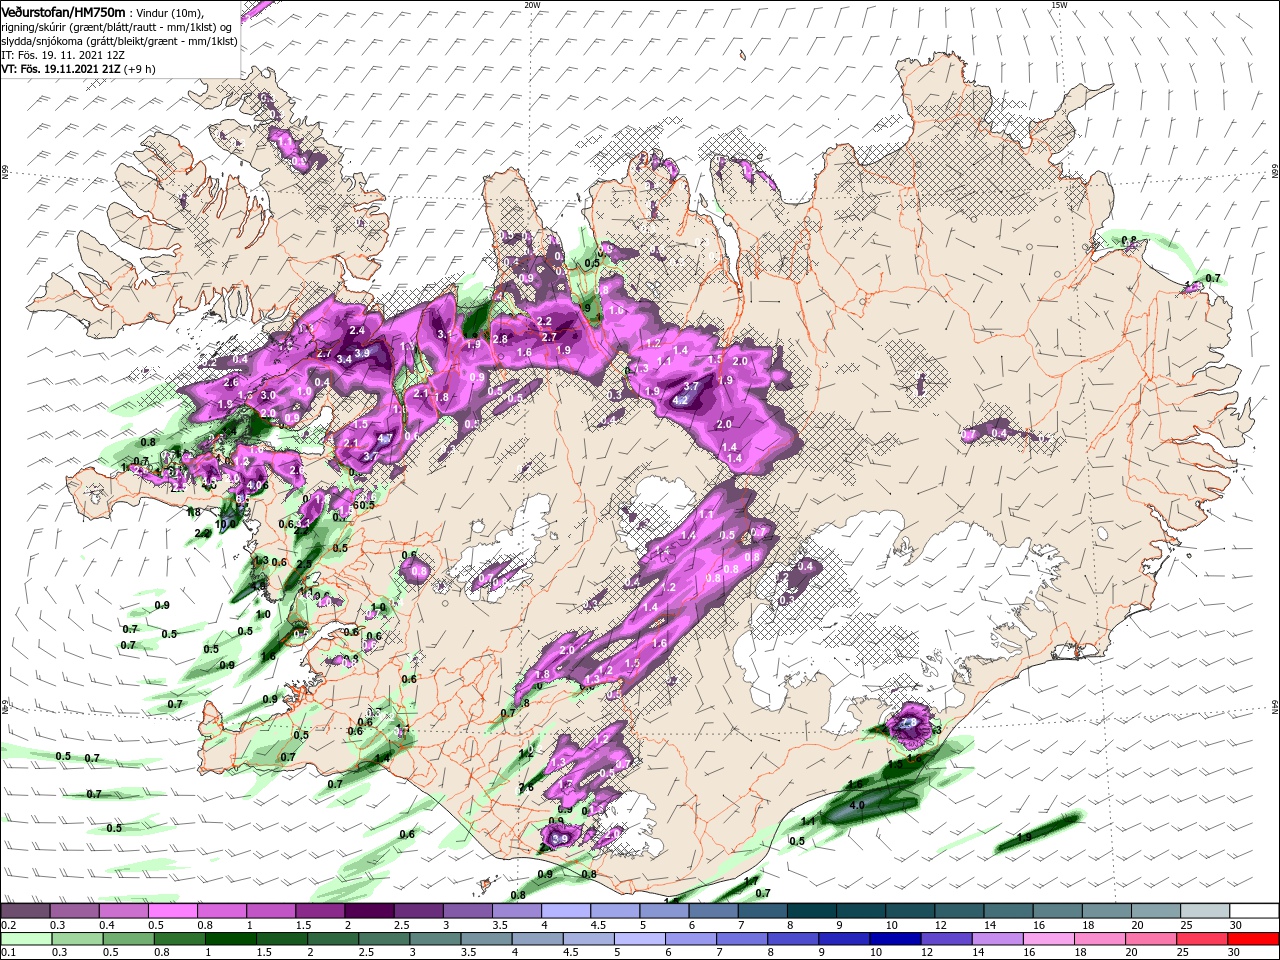Viewport: 1280px width, 960px height.
Task: Select the crimson 25 swatch in the lower legend
Action: (x=1202, y=939)
